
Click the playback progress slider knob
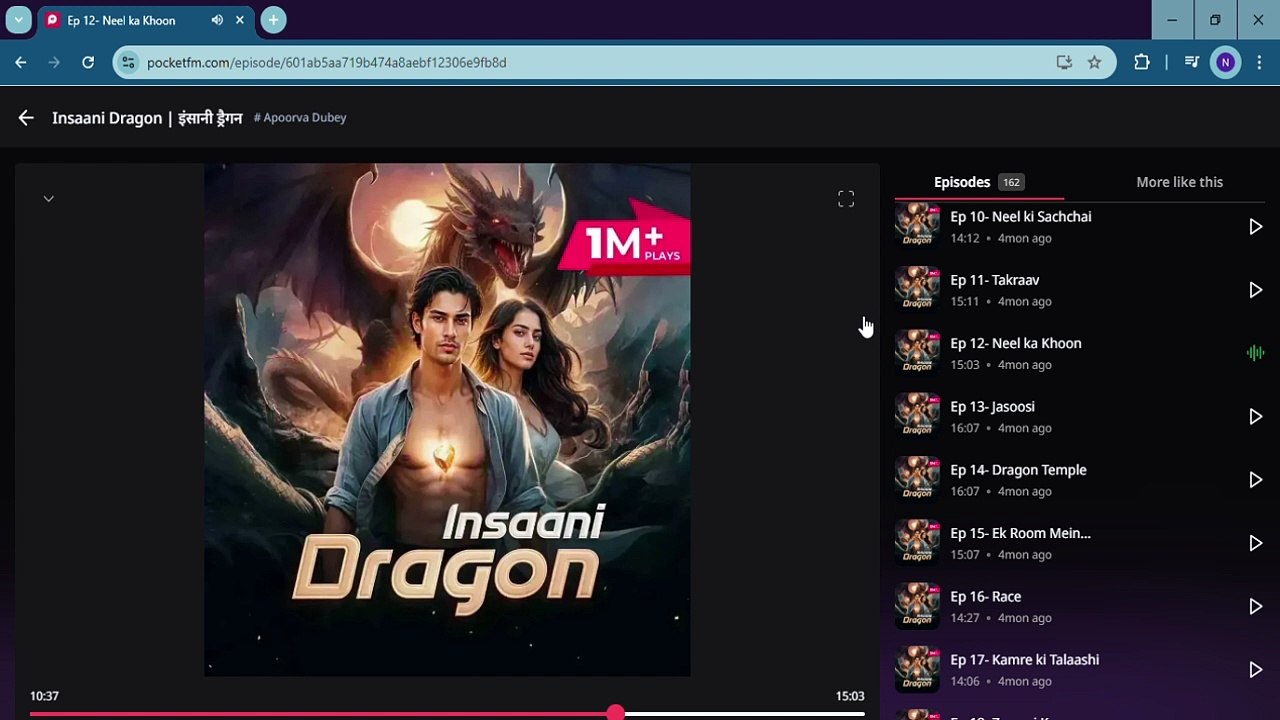click(615, 713)
